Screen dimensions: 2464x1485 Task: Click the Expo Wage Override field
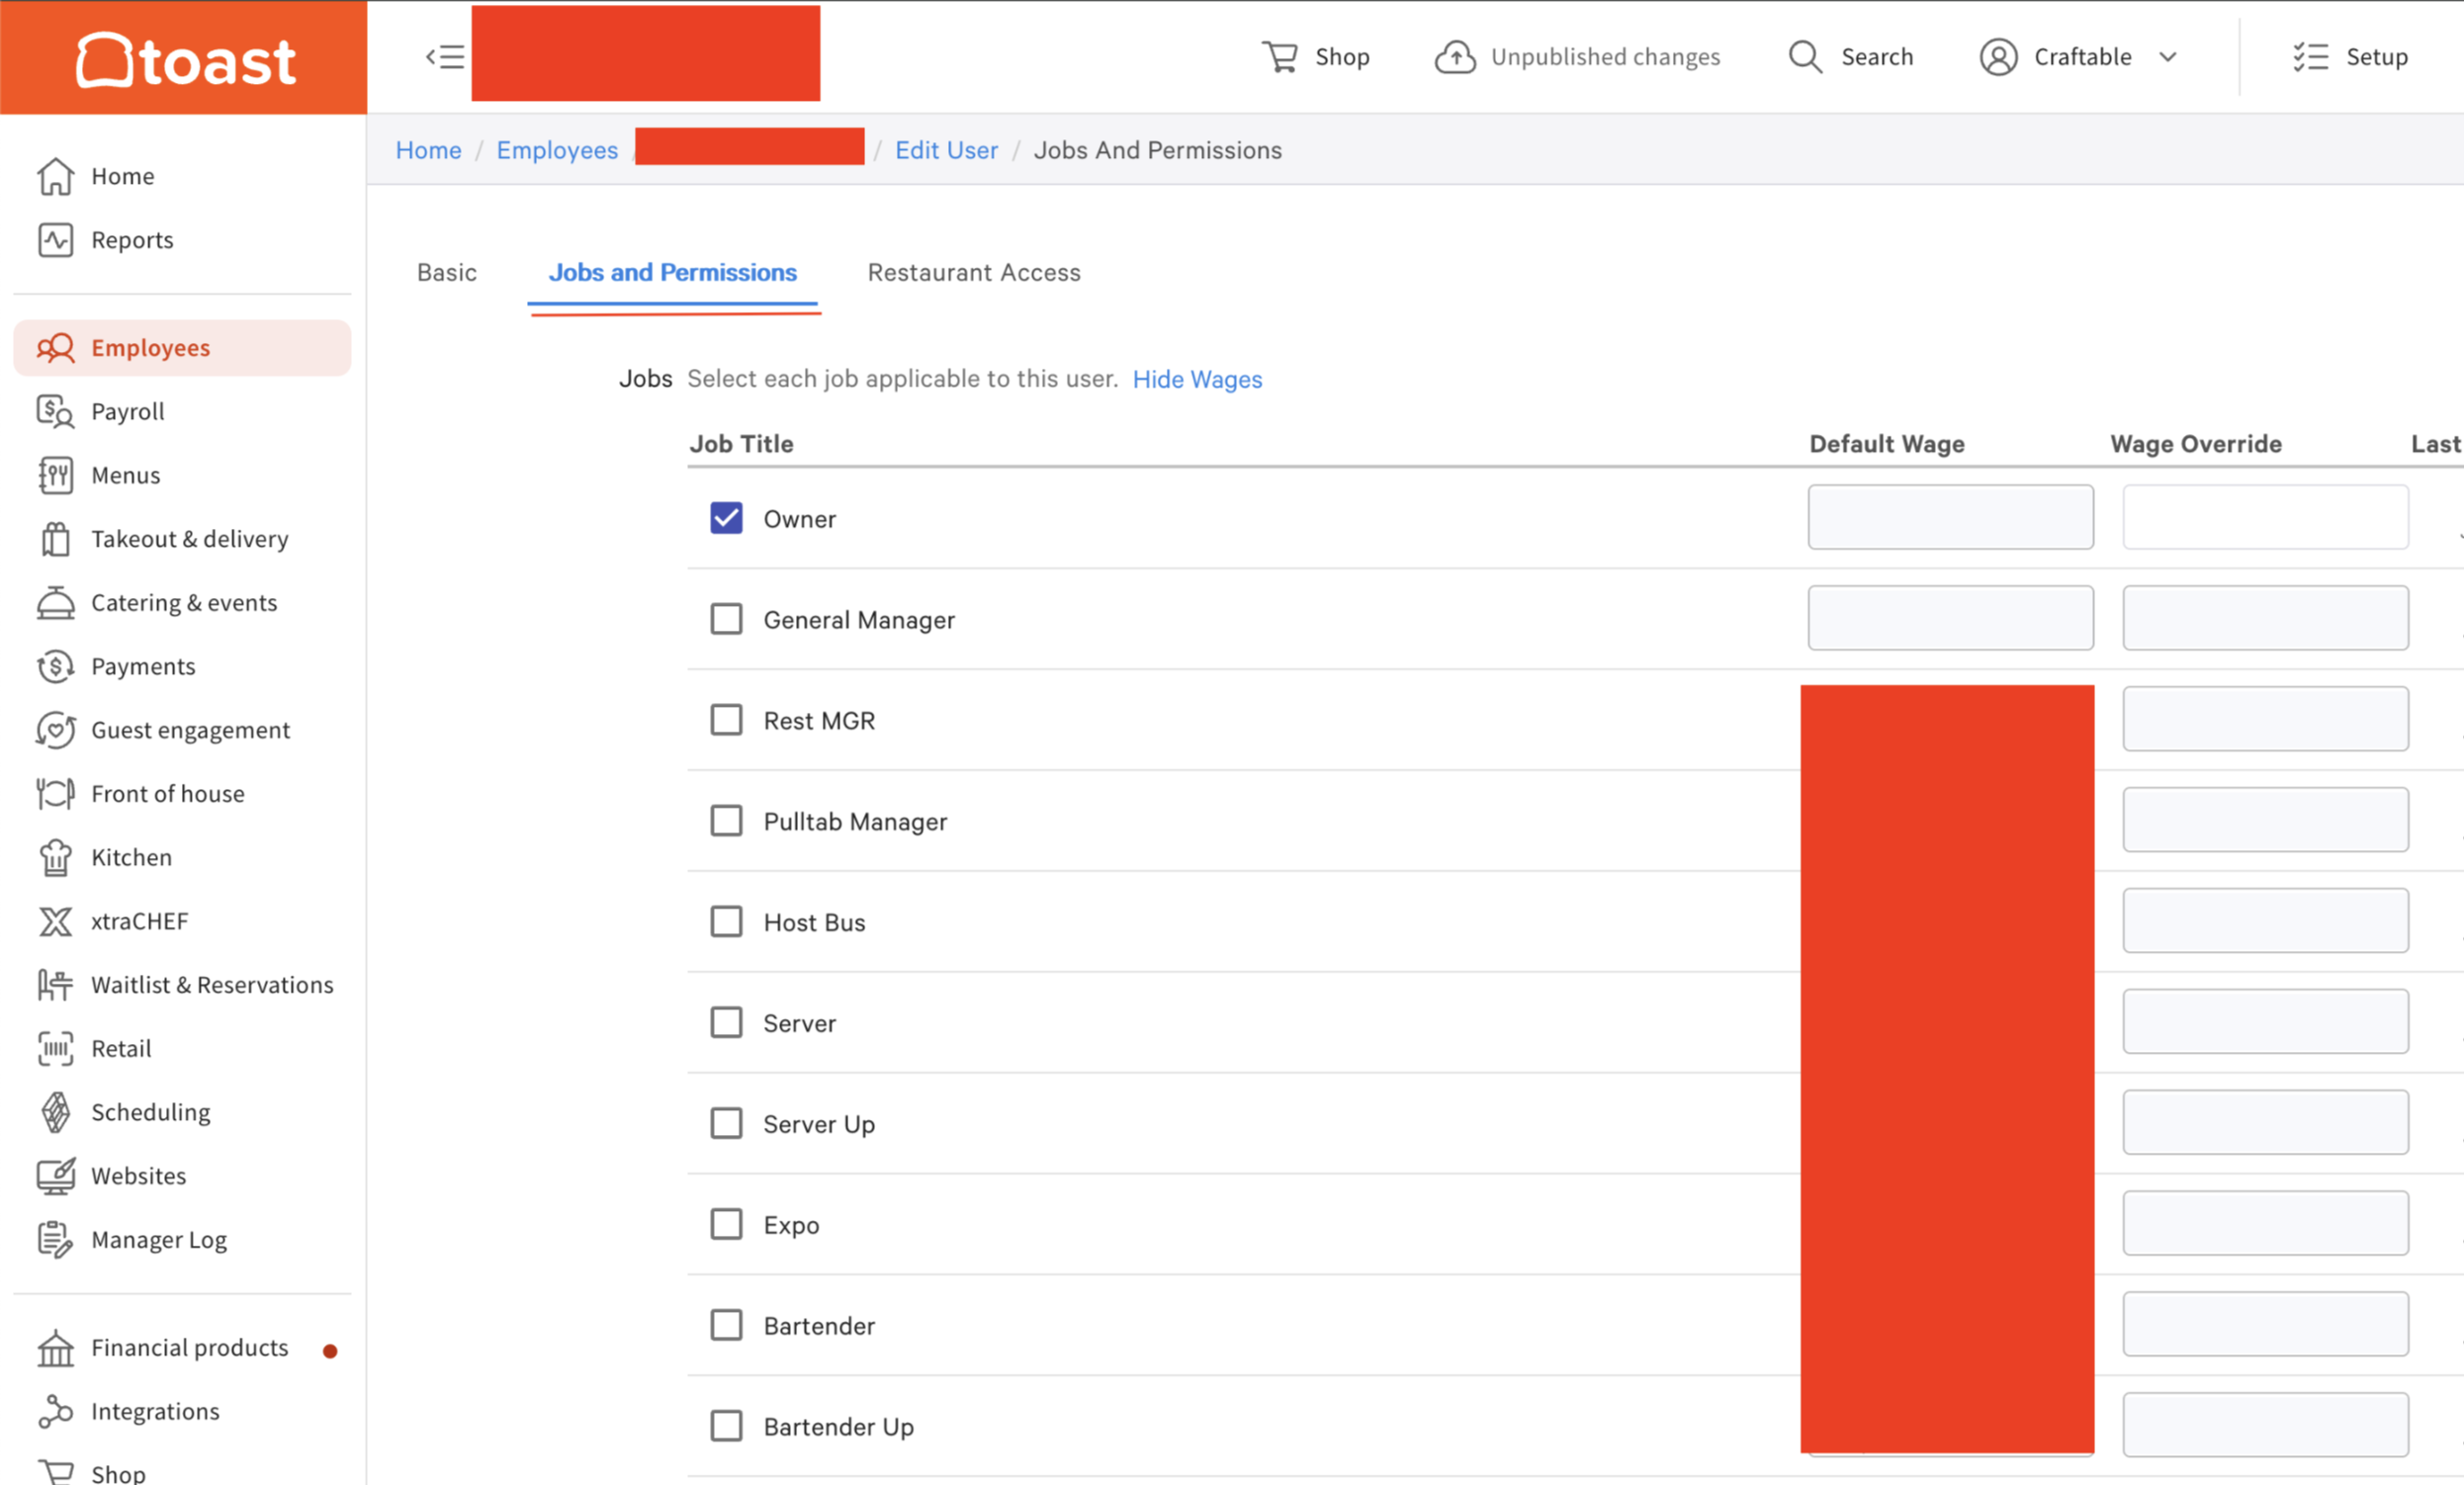2265,1223
